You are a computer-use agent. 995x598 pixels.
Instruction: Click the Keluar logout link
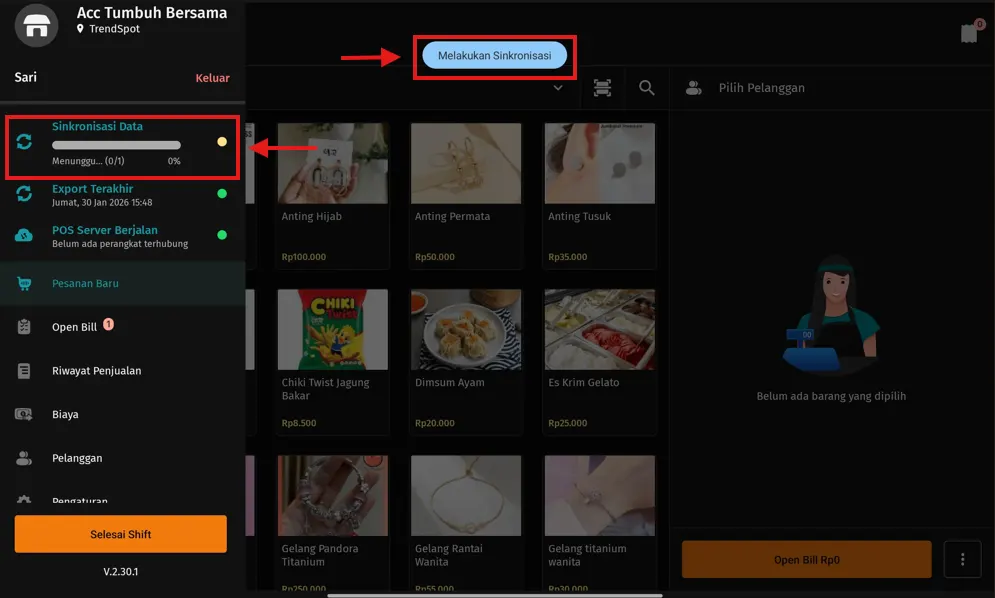click(x=212, y=78)
